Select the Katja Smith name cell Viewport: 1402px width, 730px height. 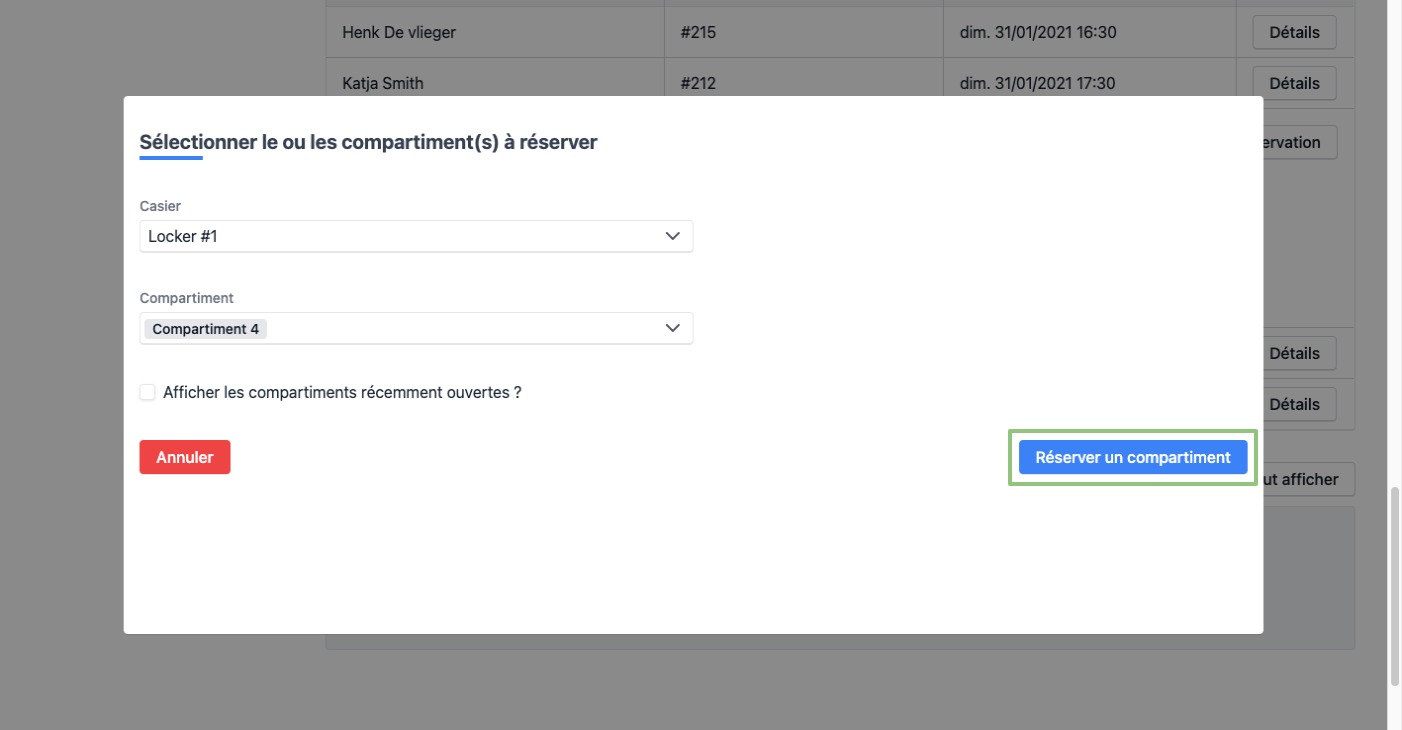pyautogui.click(x=383, y=83)
